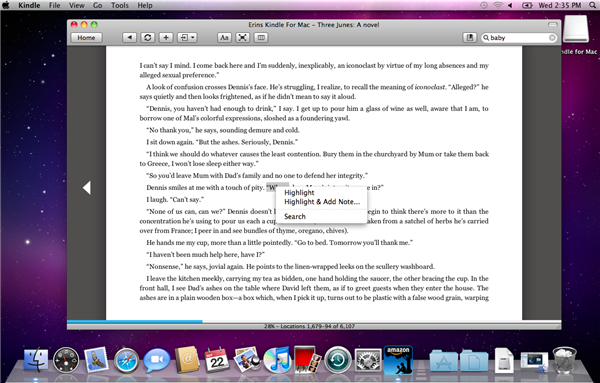This screenshot has height=383, width=600.
Task: Click inside the baby search field
Action: [518, 37]
